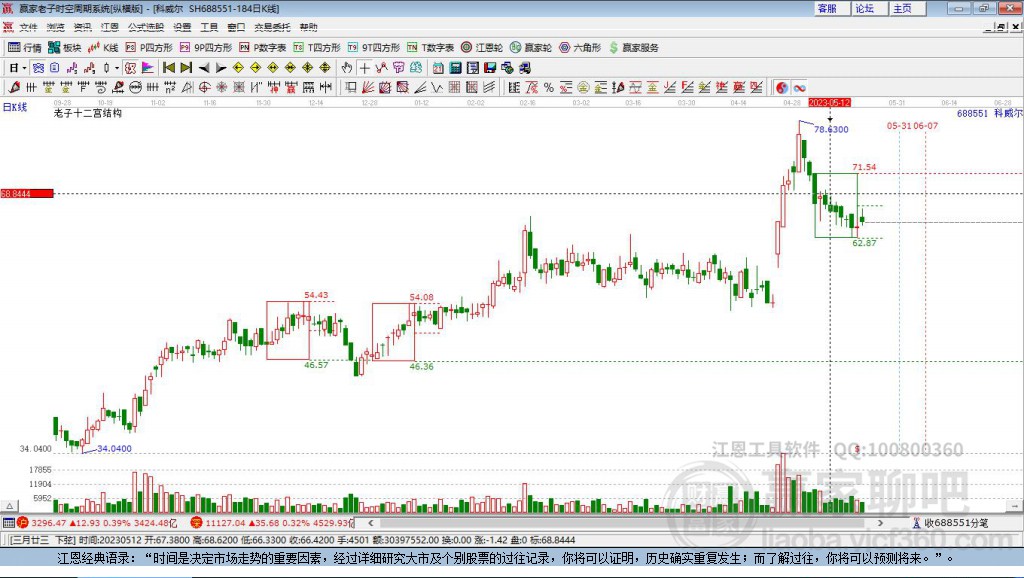The width and height of the screenshot is (1024, 578).
Task: Expand dropdown arrow beside candlestick style icon
Action: (x=116, y=68)
